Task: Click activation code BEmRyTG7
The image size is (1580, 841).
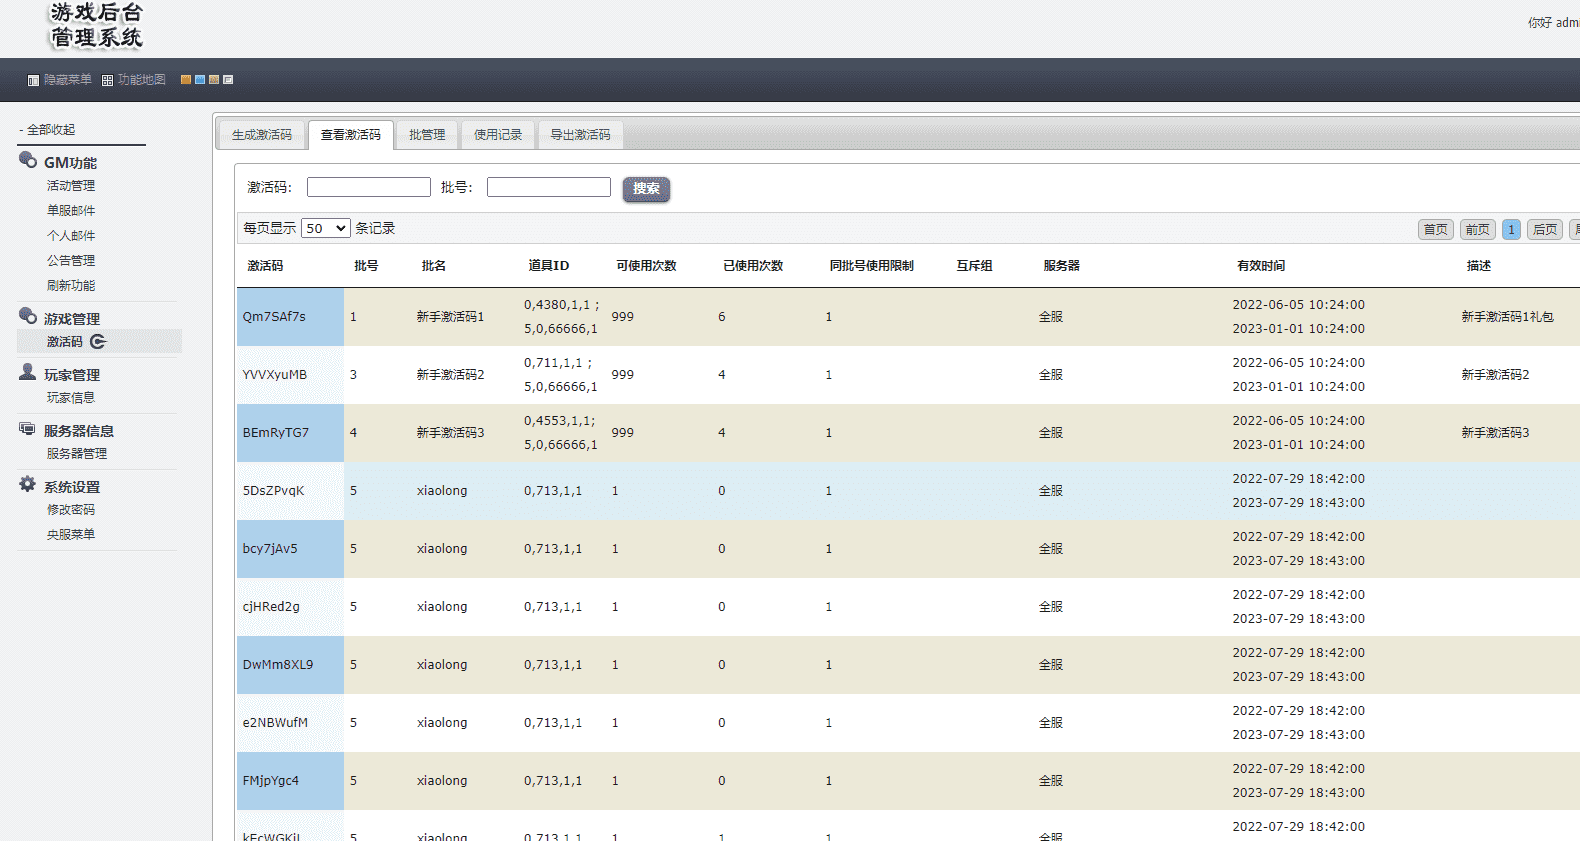Action: point(276,433)
